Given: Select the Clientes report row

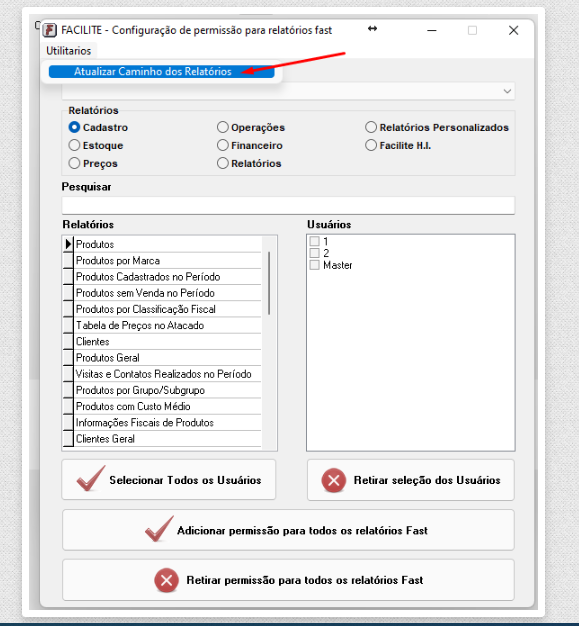Looking at the screenshot, I should (168, 342).
